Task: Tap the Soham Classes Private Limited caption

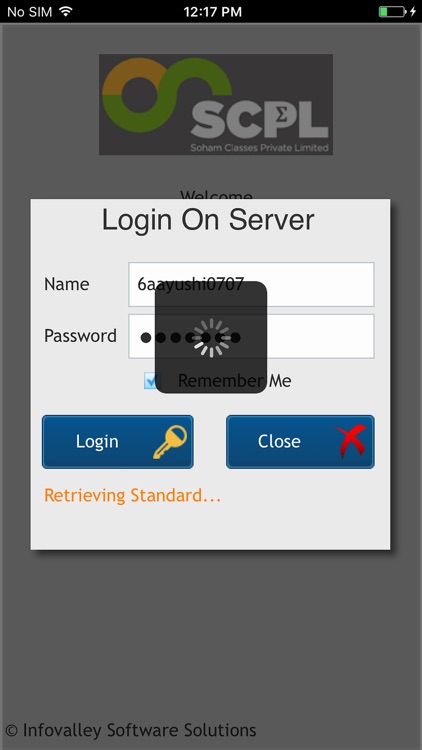Action: point(259,147)
